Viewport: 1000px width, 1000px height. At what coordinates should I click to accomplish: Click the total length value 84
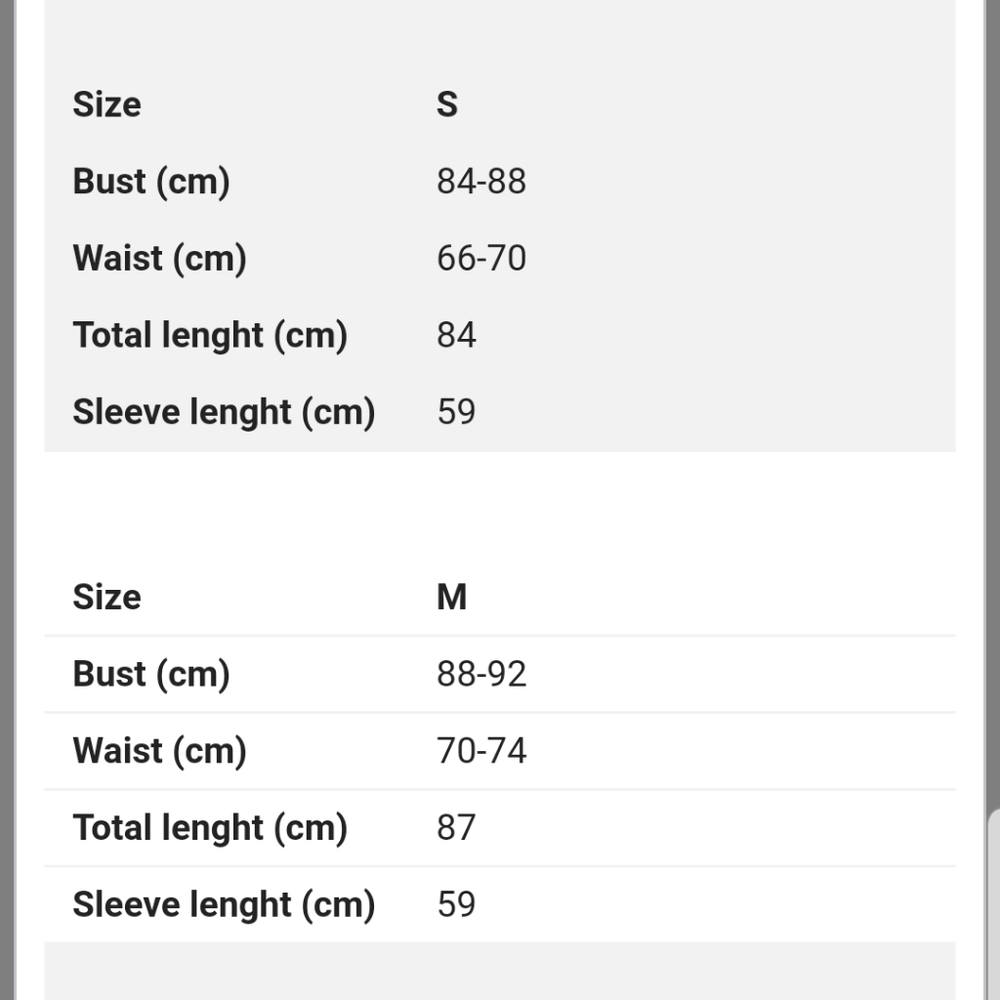[456, 335]
